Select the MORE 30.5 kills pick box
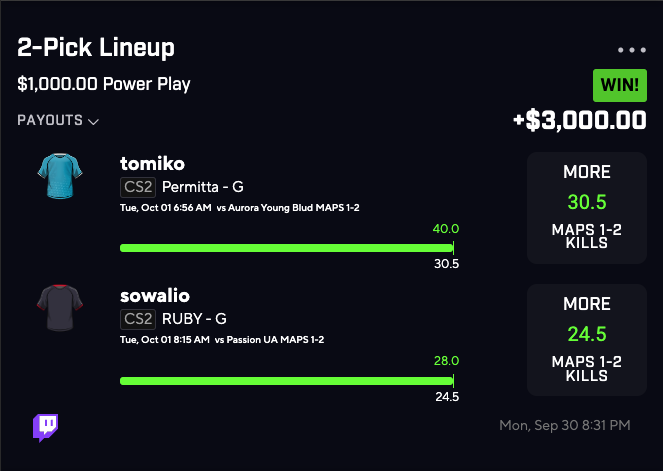Viewport: 663px width, 471px height. click(x=586, y=208)
